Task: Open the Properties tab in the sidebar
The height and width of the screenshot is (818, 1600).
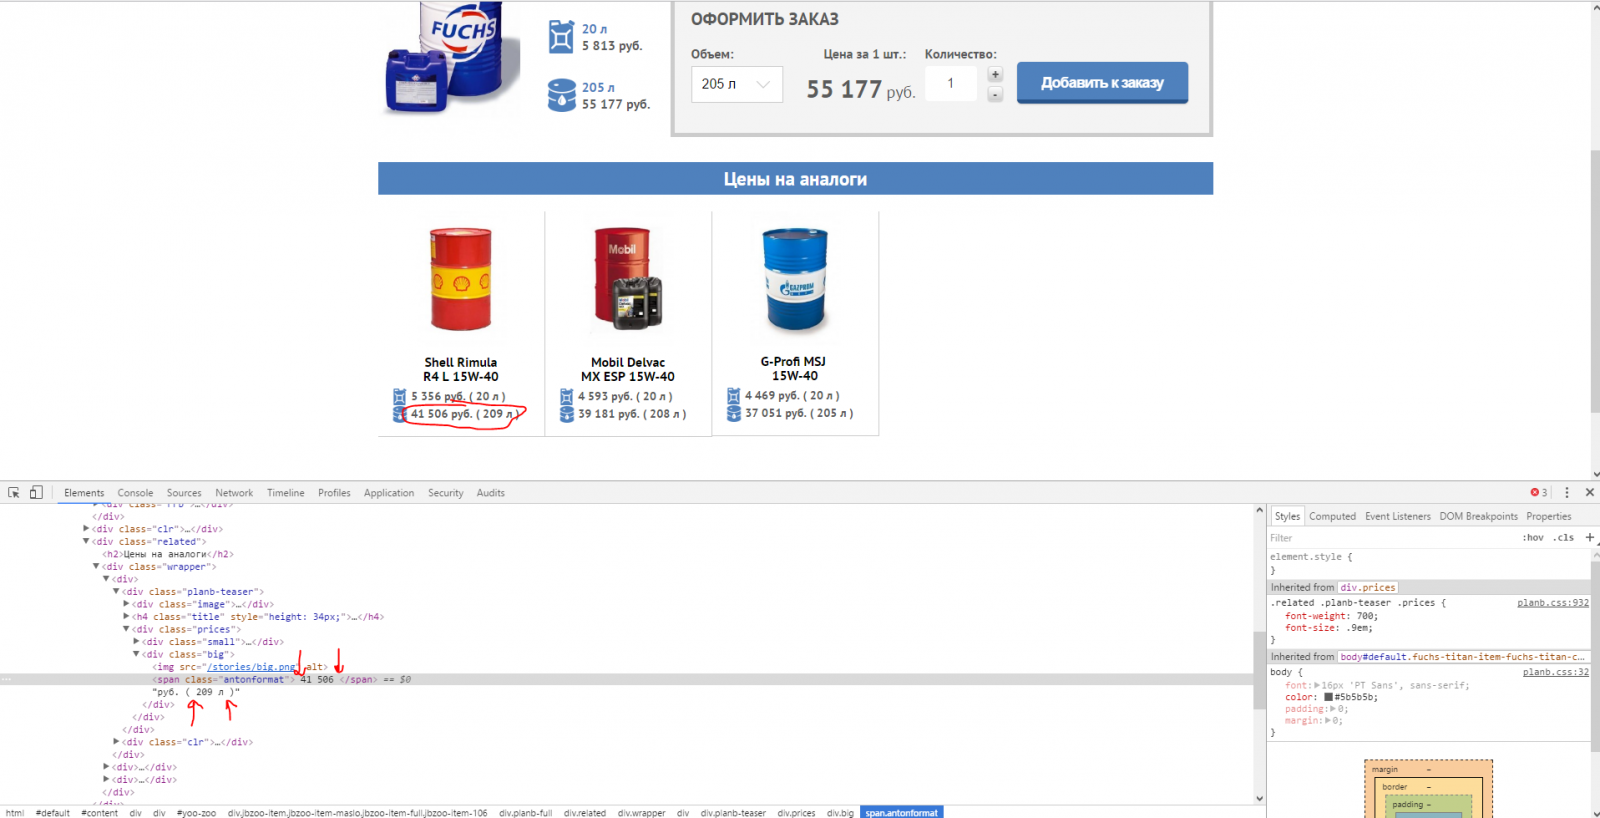Action: click(1549, 516)
